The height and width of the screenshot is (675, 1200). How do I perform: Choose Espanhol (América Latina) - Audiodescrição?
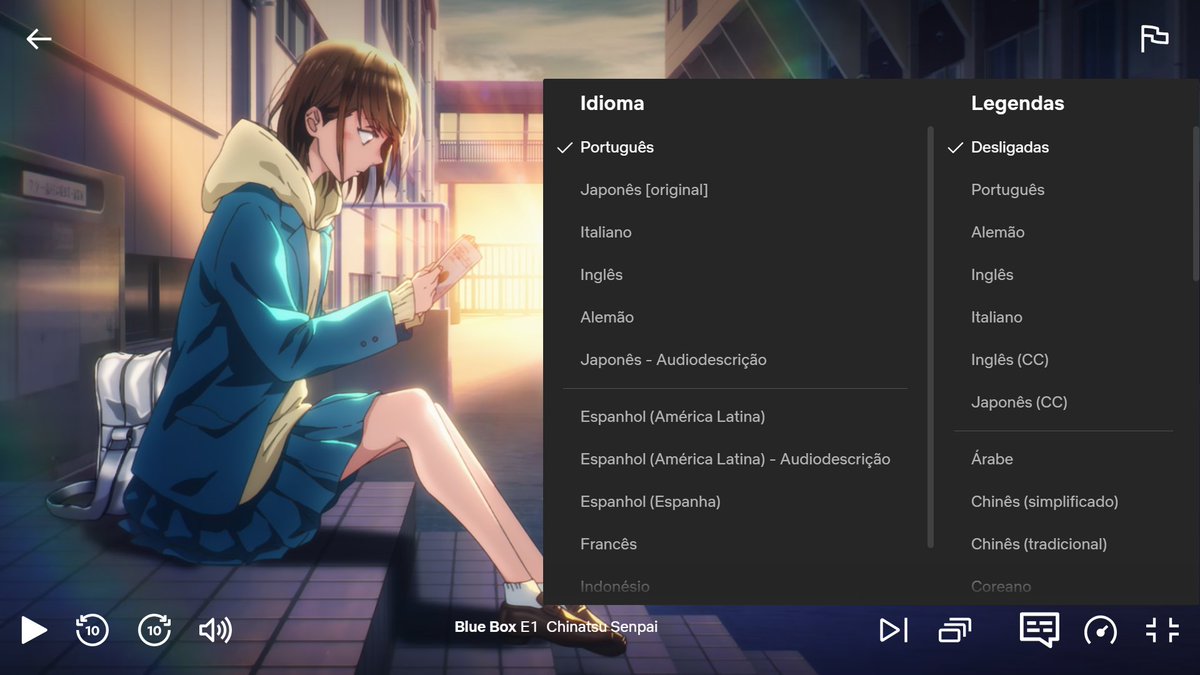tap(735, 459)
